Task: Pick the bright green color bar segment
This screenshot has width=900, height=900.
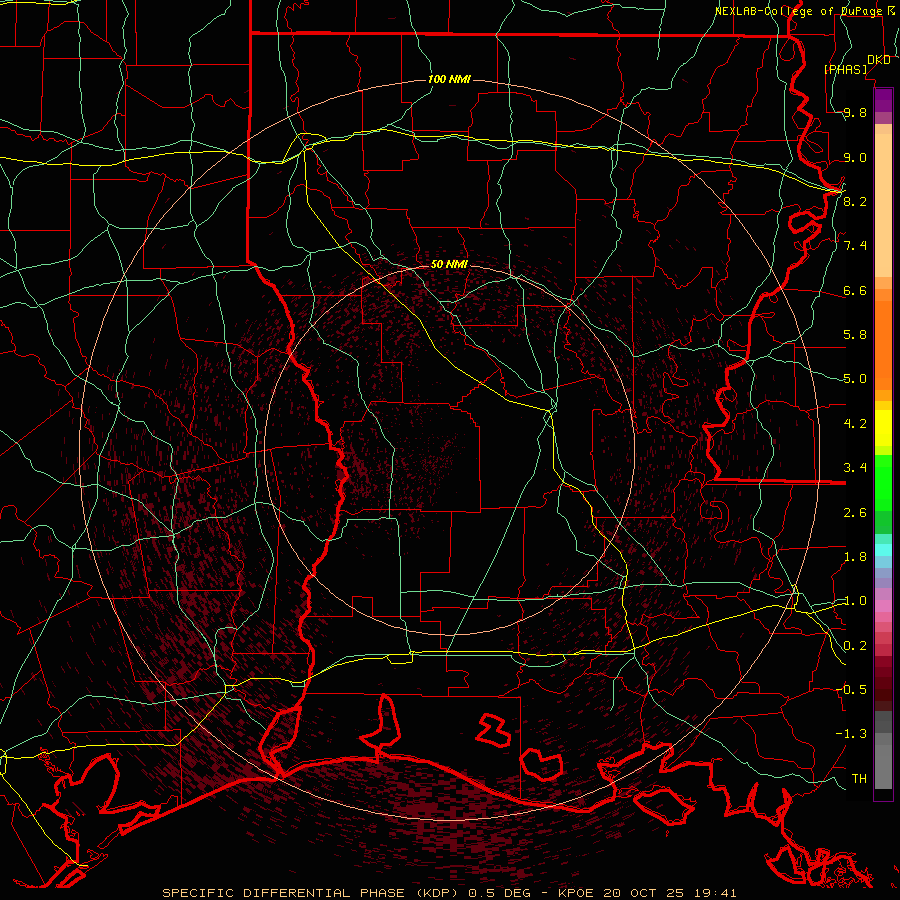Action: pyautogui.click(x=883, y=482)
